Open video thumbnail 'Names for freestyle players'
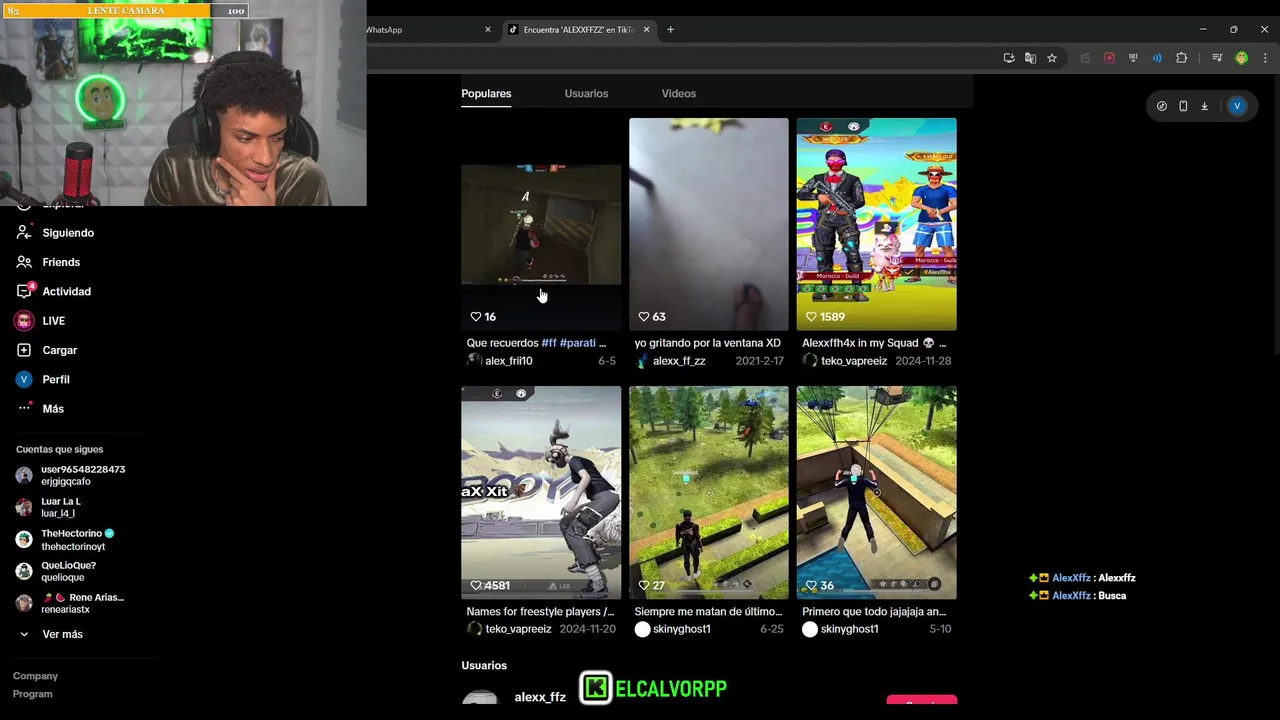Image resolution: width=1280 pixels, height=720 pixels. 541,492
